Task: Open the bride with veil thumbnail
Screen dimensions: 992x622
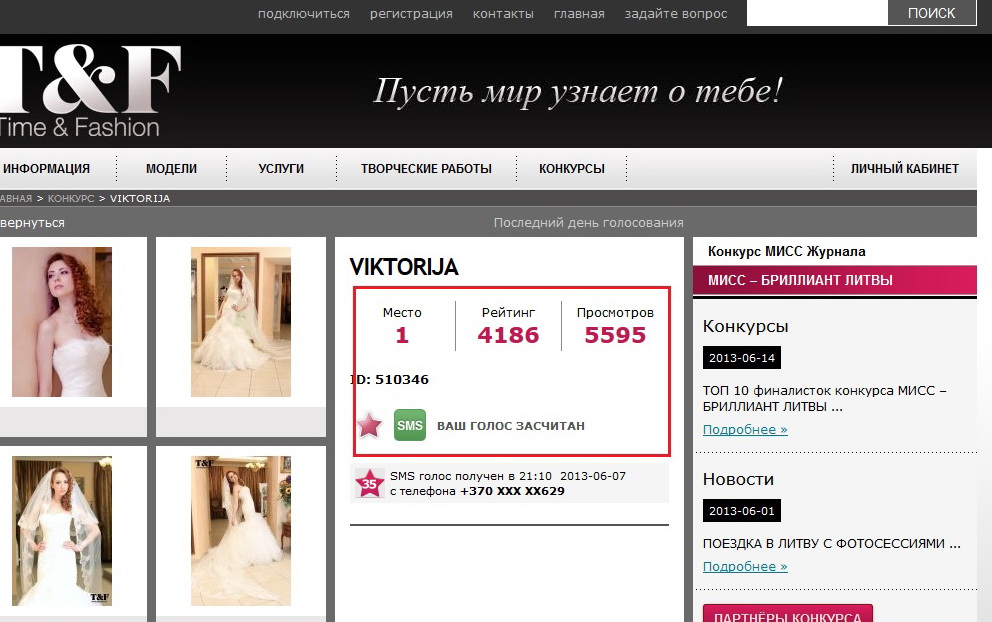Action: pos(62,531)
